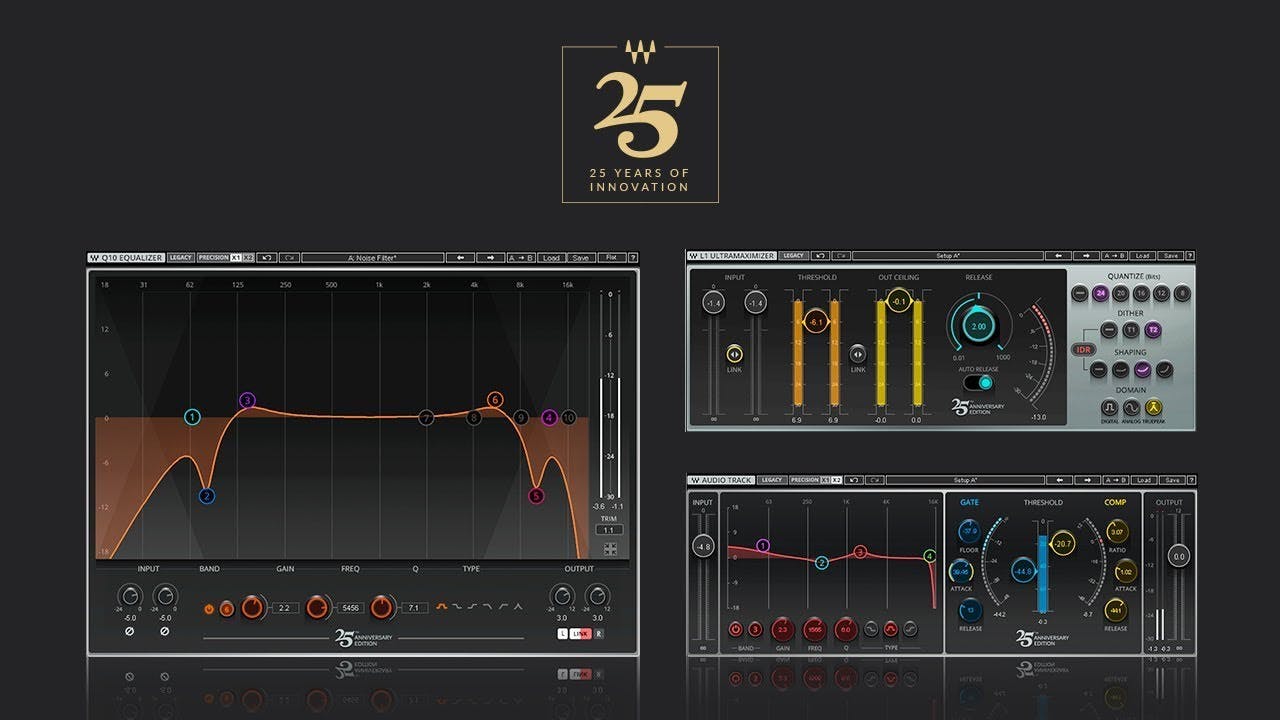The height and width of the screenshot is (720, 1280).
Task: Select the Analog domain icon in L1
Action: [x=1131, y=408]
